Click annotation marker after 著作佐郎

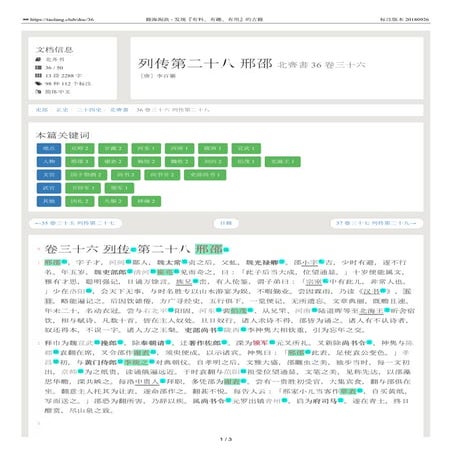click(x=224, y=342)
